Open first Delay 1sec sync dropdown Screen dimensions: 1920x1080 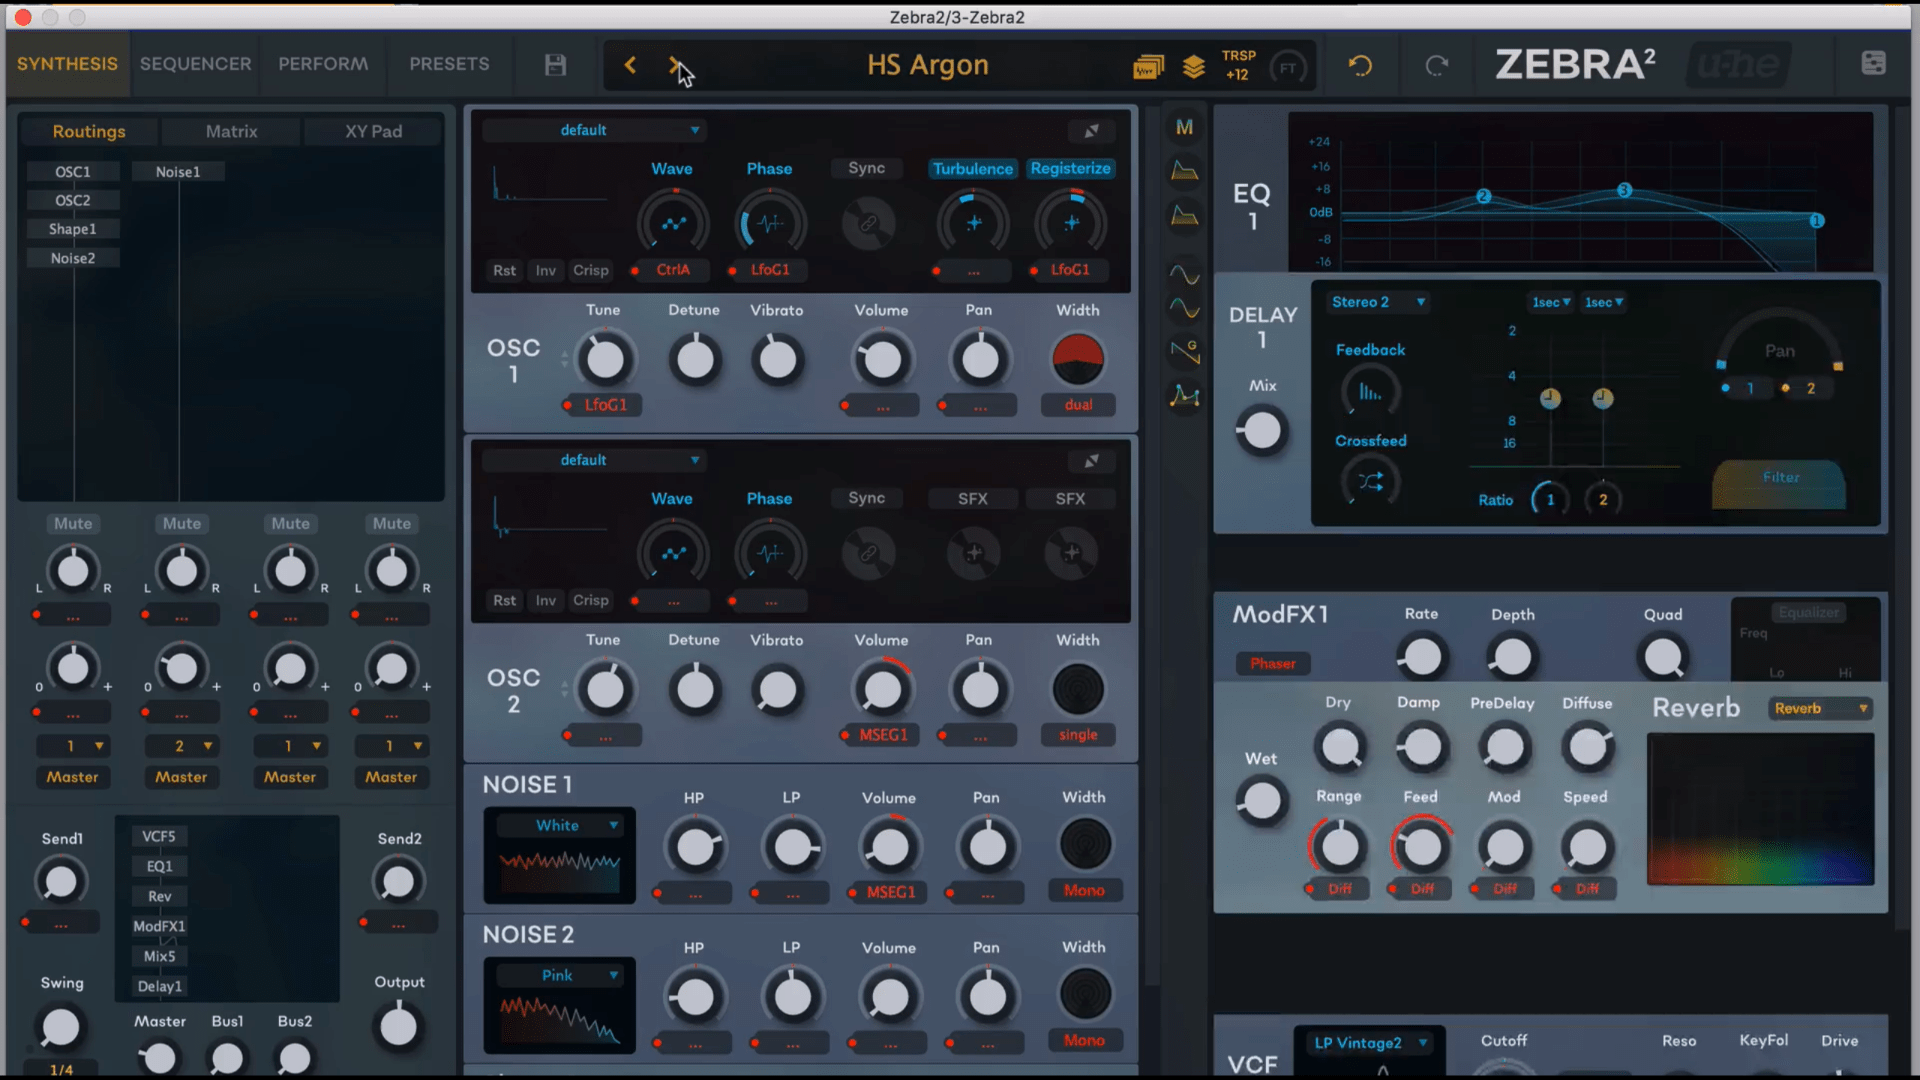click(1551, 302)
